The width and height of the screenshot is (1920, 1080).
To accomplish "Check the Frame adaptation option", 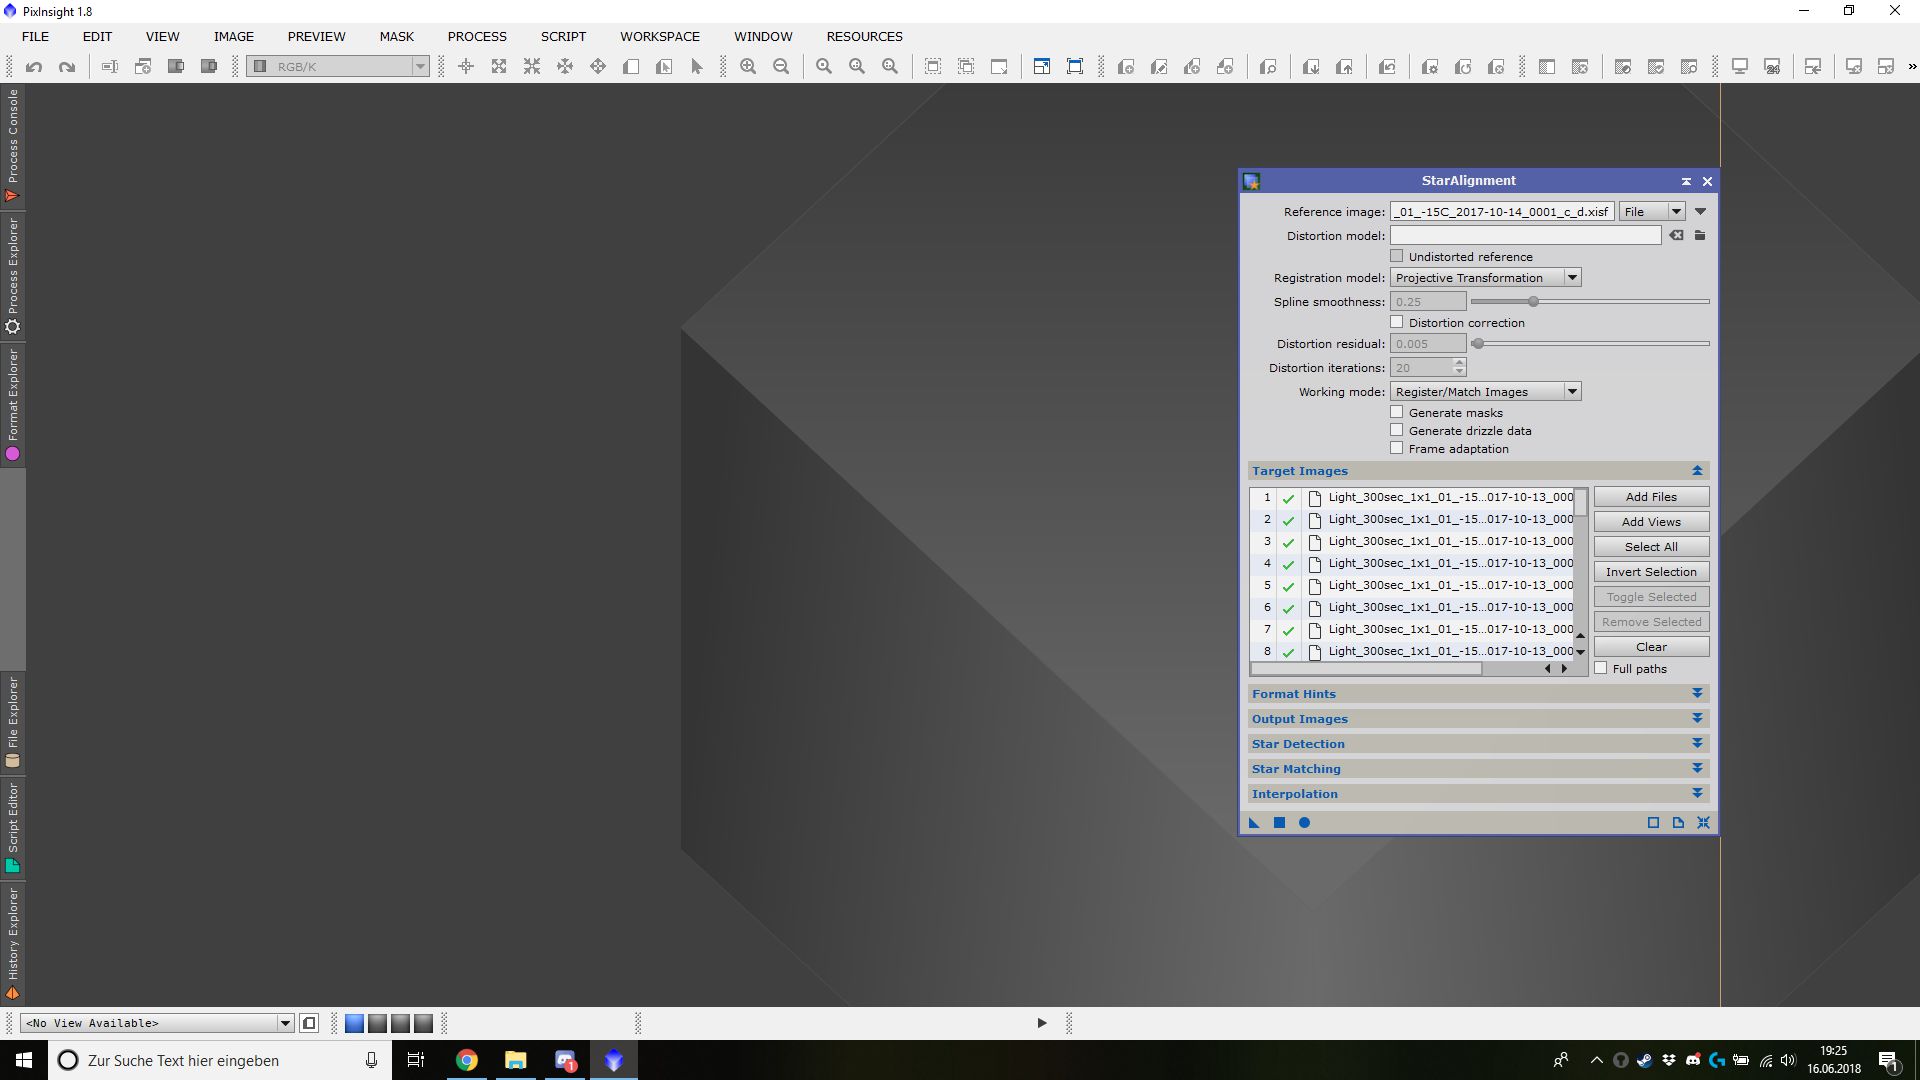I will click(x=1397, y=449).
